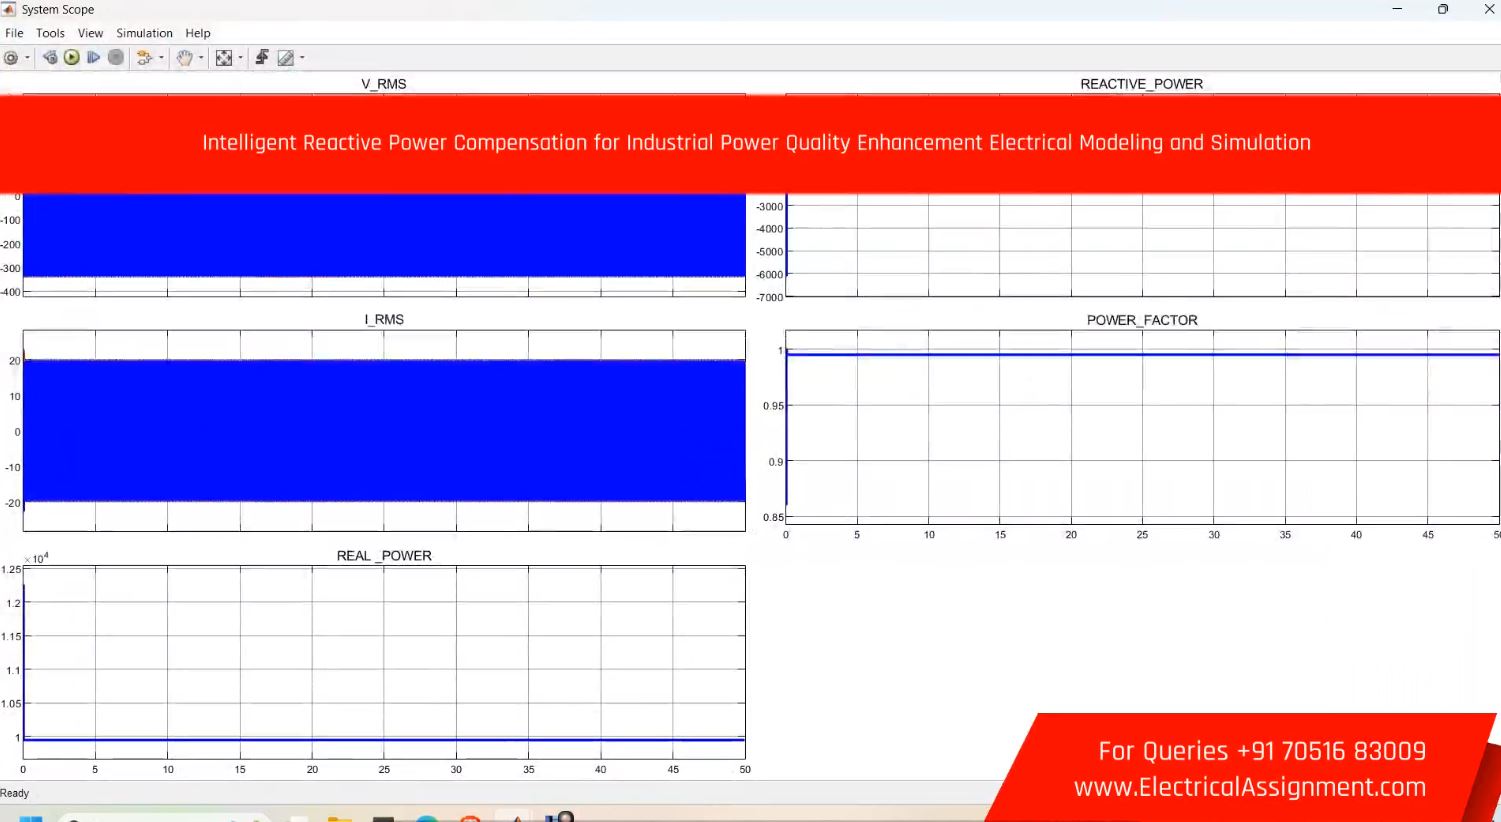Open the File menu
The image size is (1501, 822).
click(14, 33)
